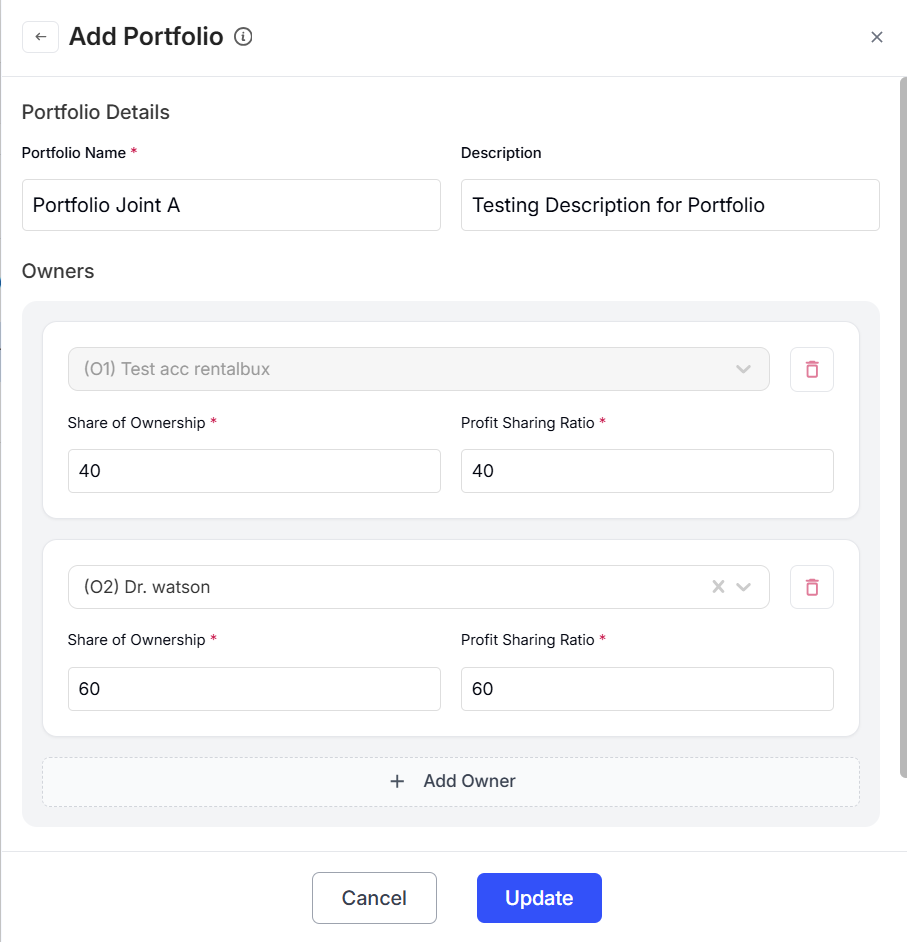Delete the (O2) Dr. watson owner
This screenshot has height=942, width=907.
click(811, 587)
